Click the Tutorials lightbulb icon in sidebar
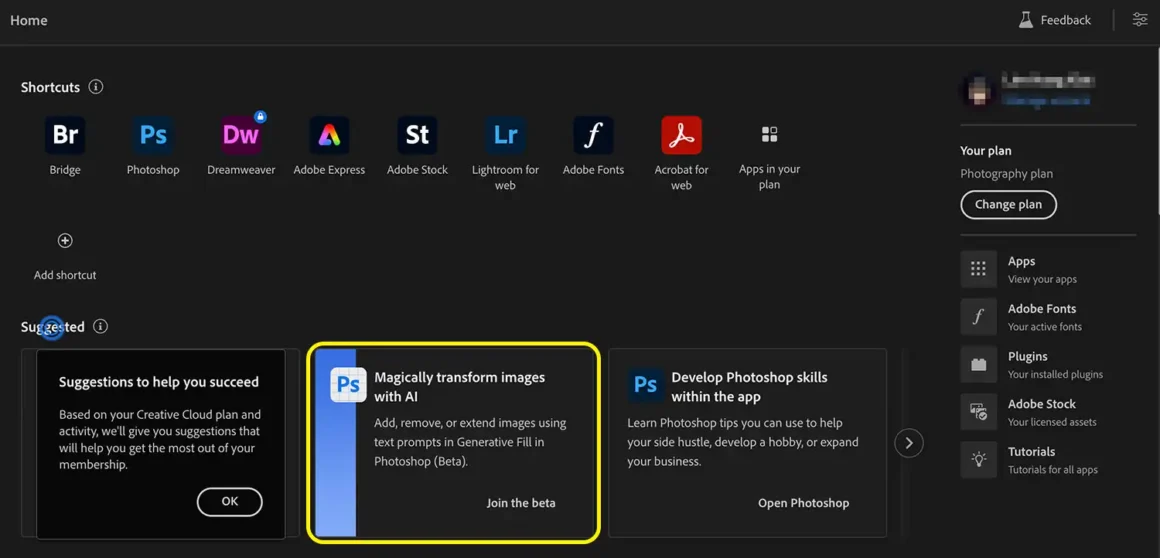Viewport: 1160px width, 558px height. [979, 460]
